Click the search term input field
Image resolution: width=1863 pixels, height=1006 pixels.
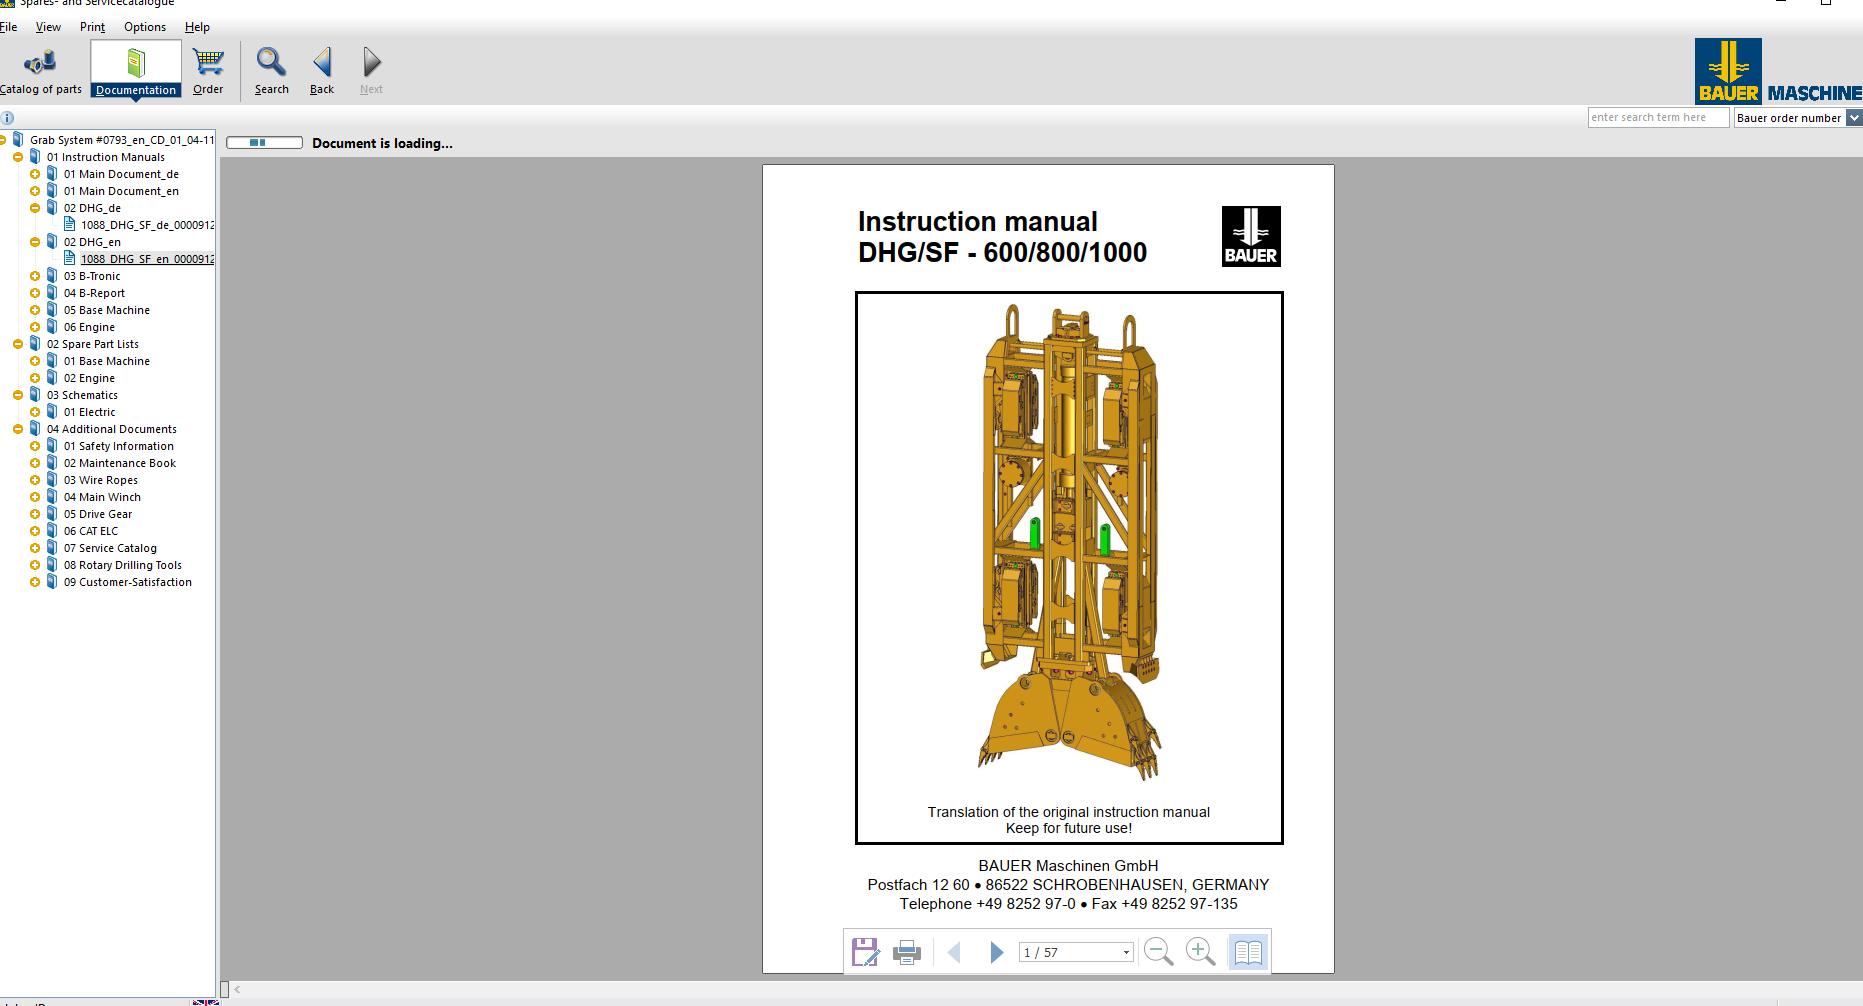(1658, 118)
